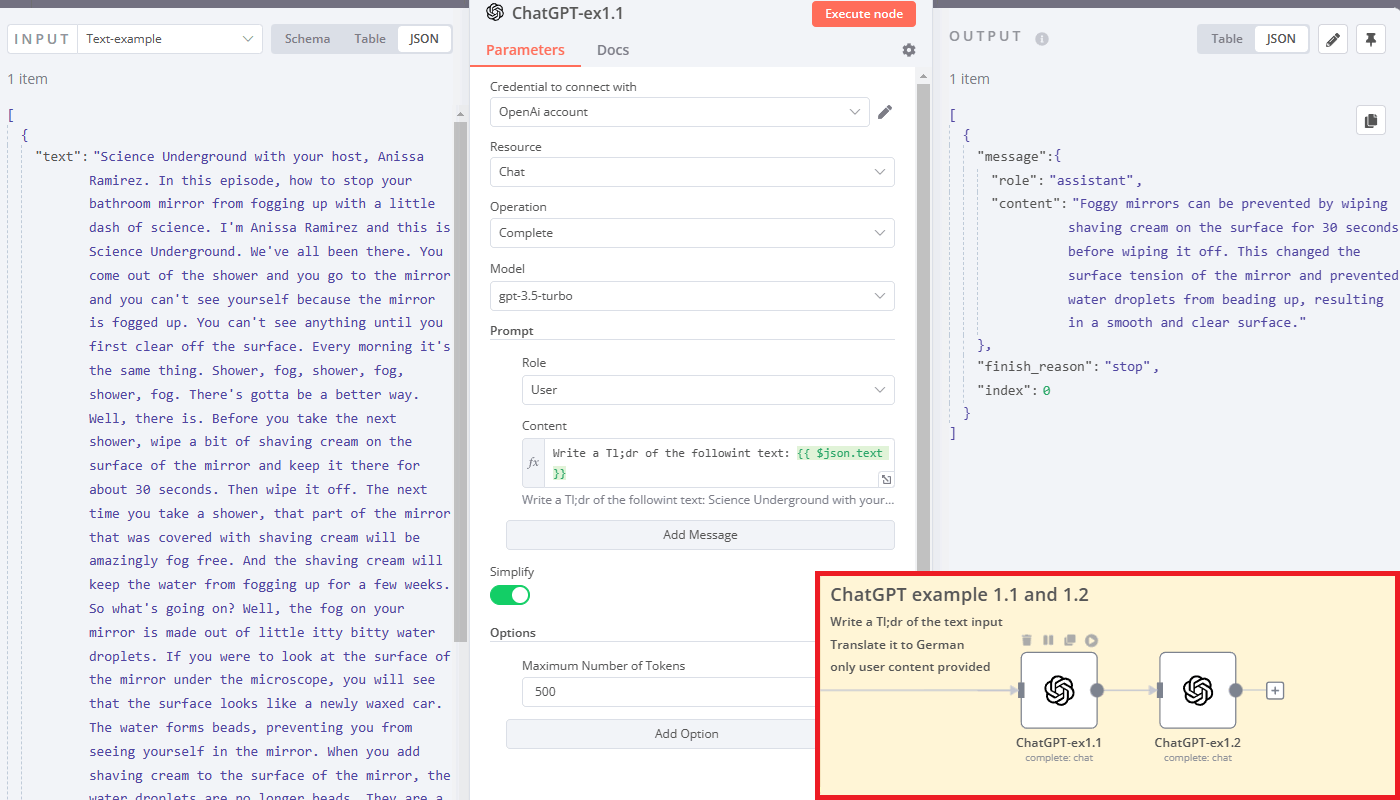The width and height of the screenshot is (1400, 800).
Task: Run the node via canvas play icon
Action: [1091, 640]
